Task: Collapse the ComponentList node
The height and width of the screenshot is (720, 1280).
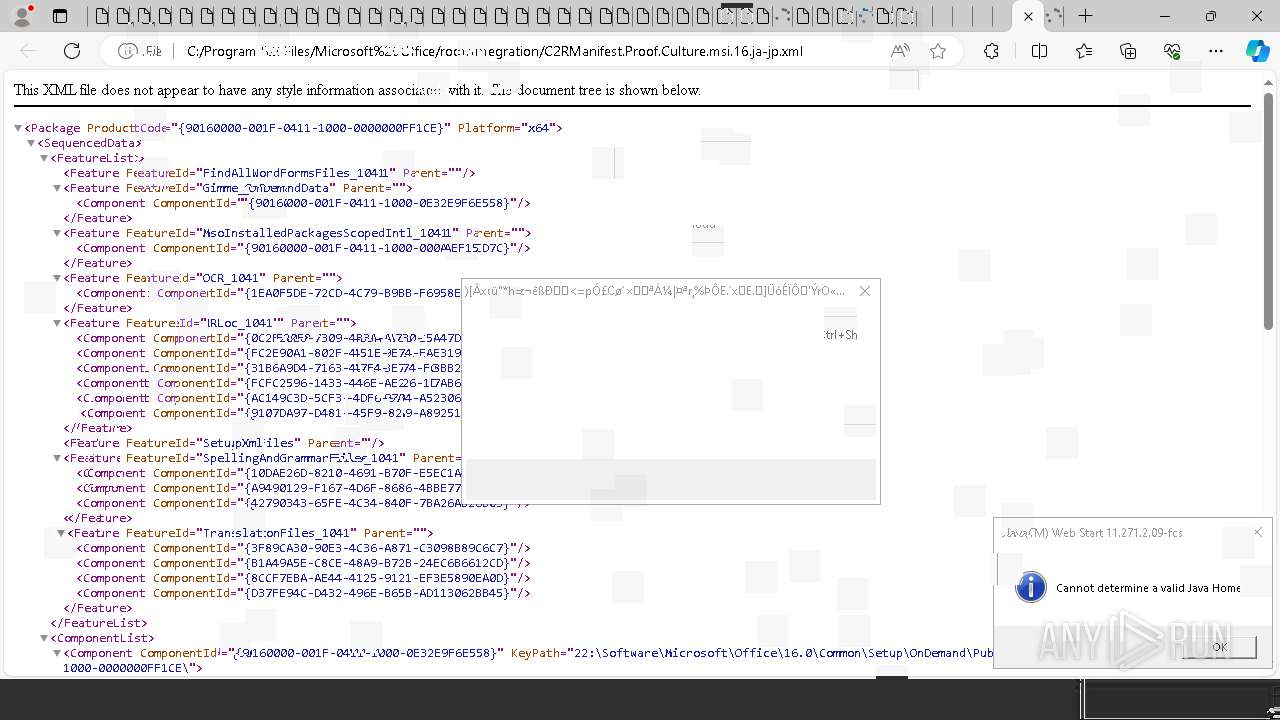Action: pos(44,638)
